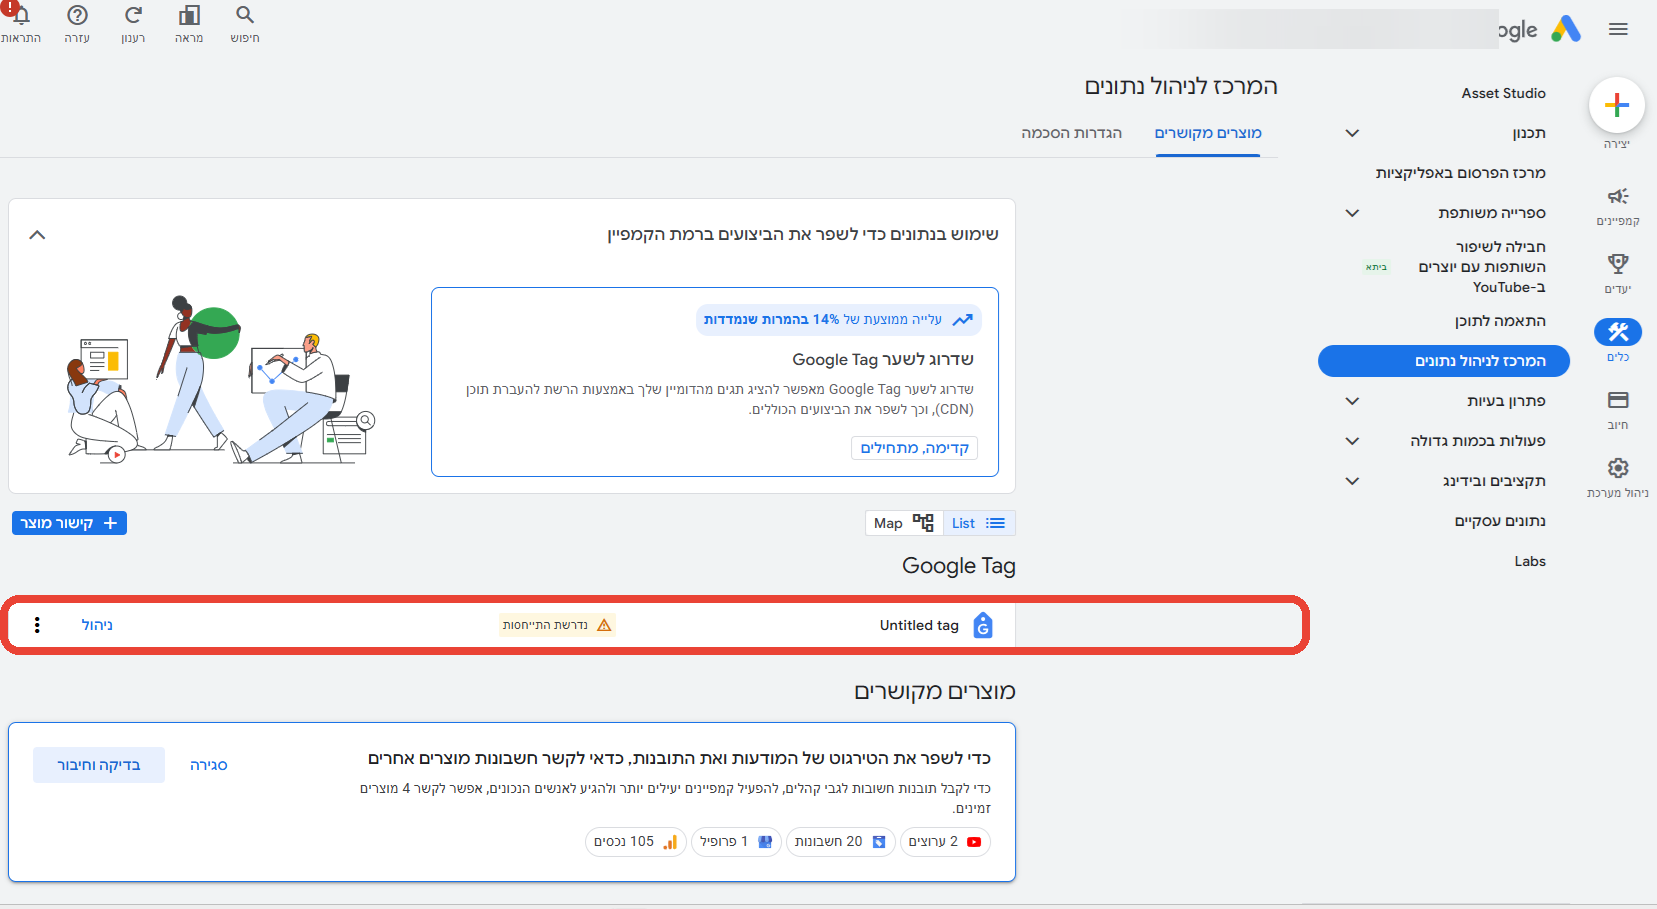Click the 105 נכסים Analytics chip

(636, 842)
